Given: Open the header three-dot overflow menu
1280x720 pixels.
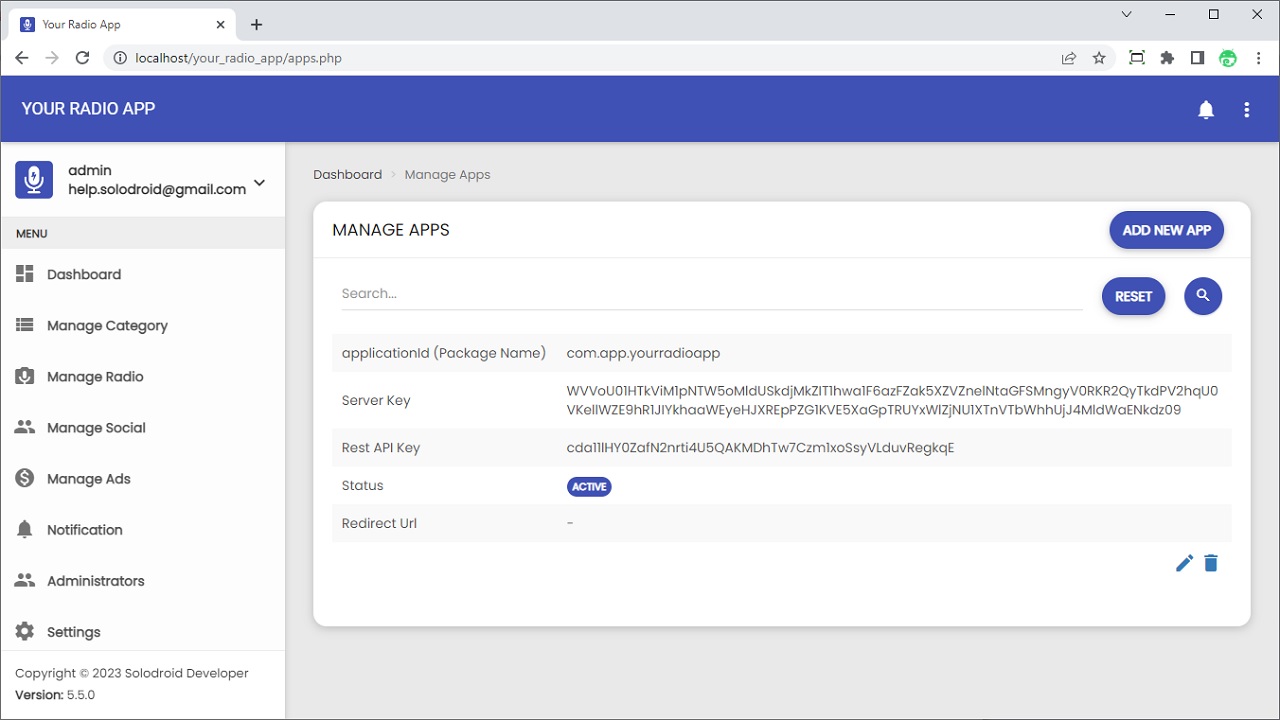Looking at the screenshot, I should coord(1247,110).
